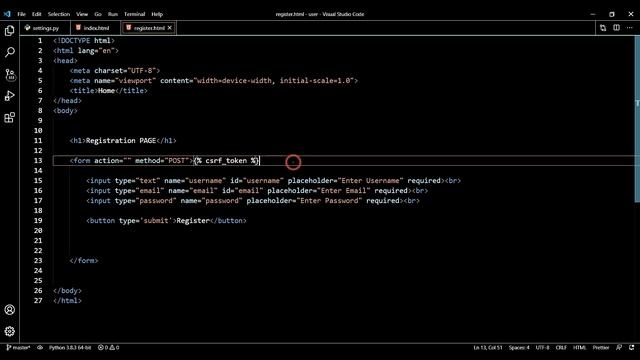Image resolution: width=640 pixels, height=360 pixels.
Task: Change the UTF-8 file encoding
Action: pyautogui.click(x=542, y=348)
